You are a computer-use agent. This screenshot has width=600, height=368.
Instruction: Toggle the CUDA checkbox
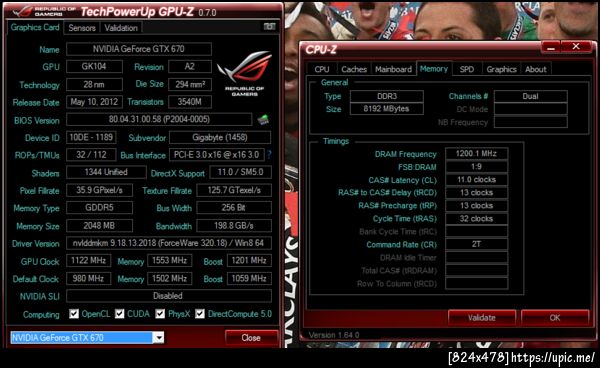coord(120,314)
